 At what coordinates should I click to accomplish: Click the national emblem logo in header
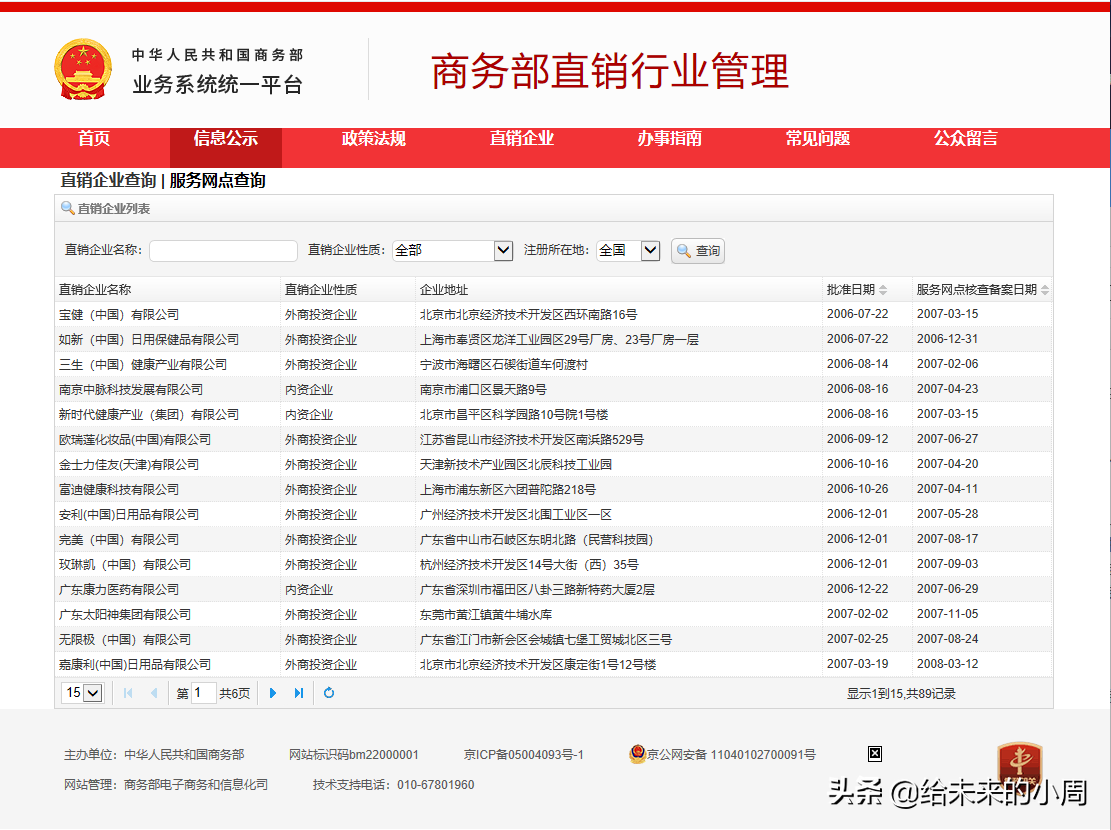pyautogui.click(x=83, y=69)
